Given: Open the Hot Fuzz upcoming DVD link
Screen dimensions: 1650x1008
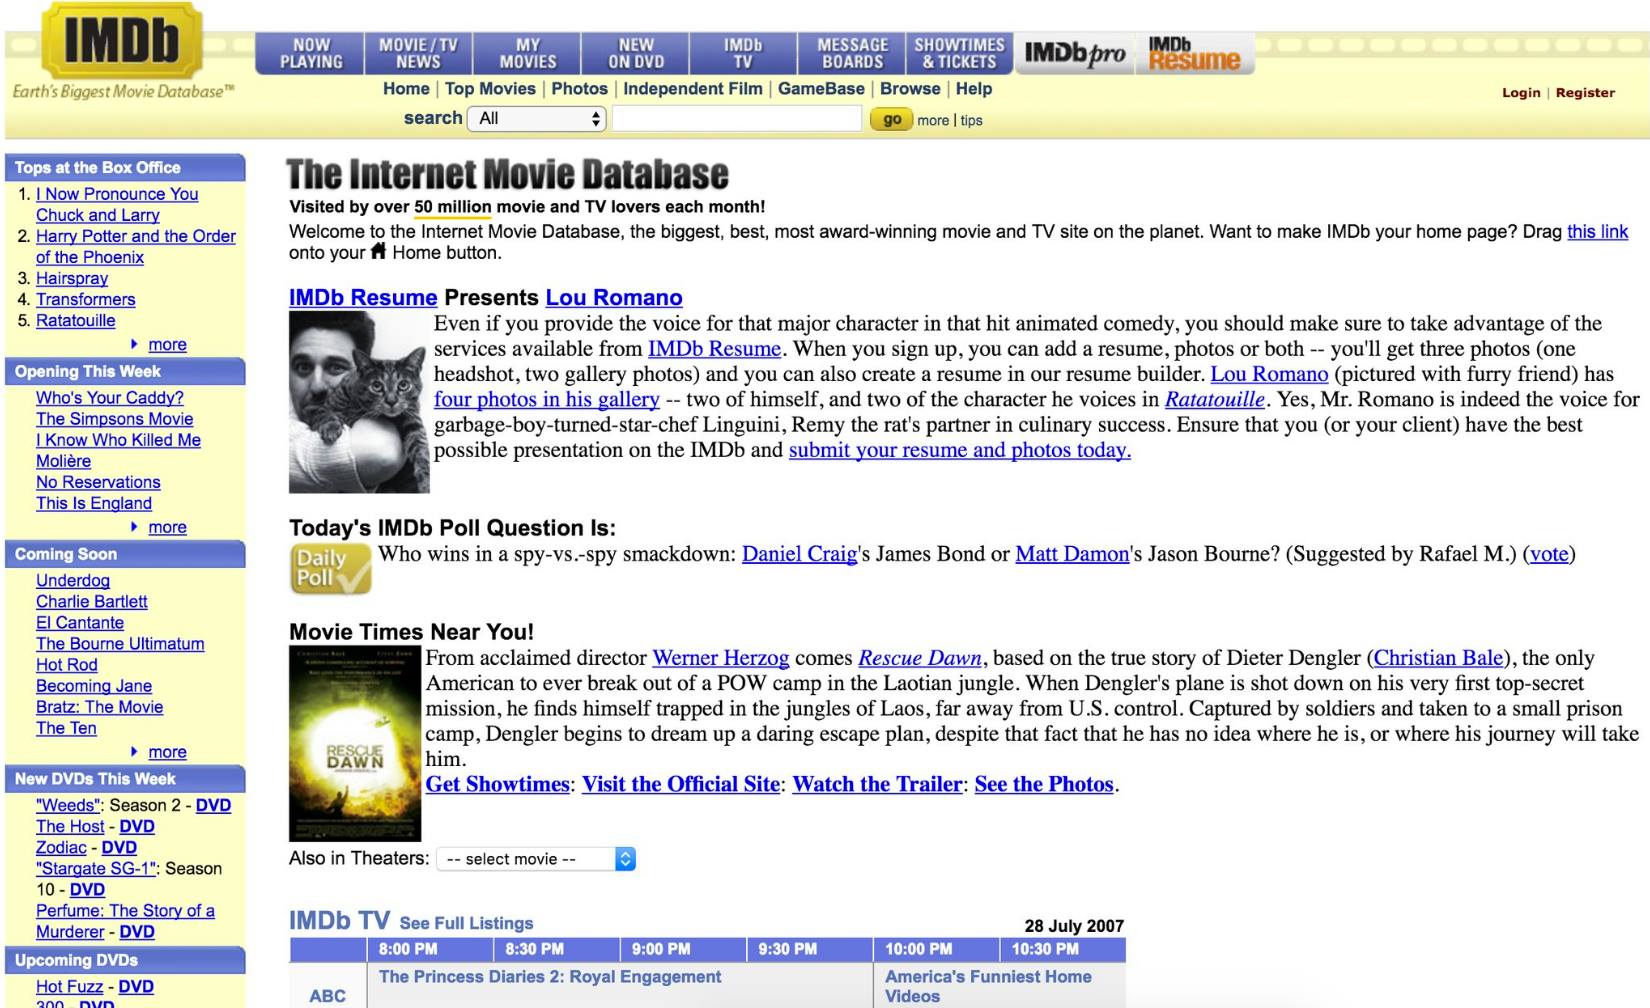Looking at the screenshot, I should [x=70, y=987].
